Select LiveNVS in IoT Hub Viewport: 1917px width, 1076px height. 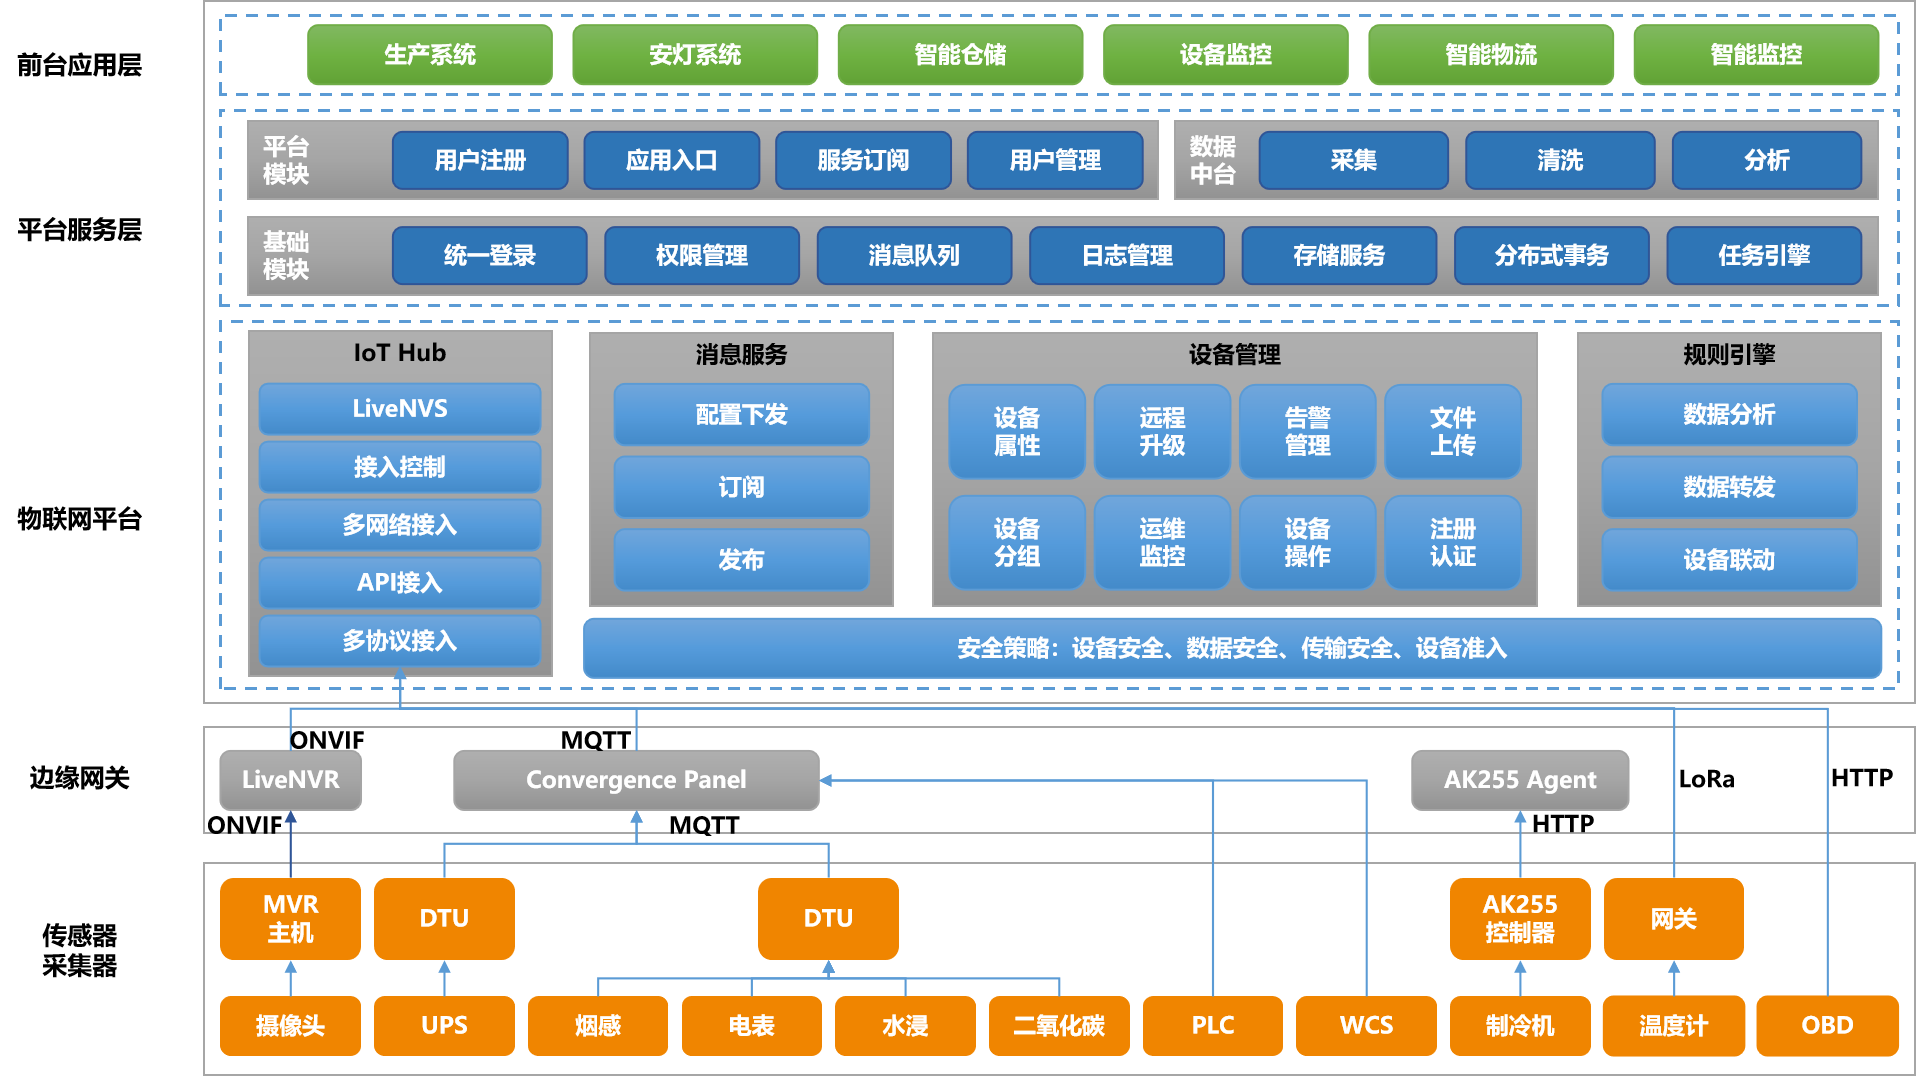[400, 409]
